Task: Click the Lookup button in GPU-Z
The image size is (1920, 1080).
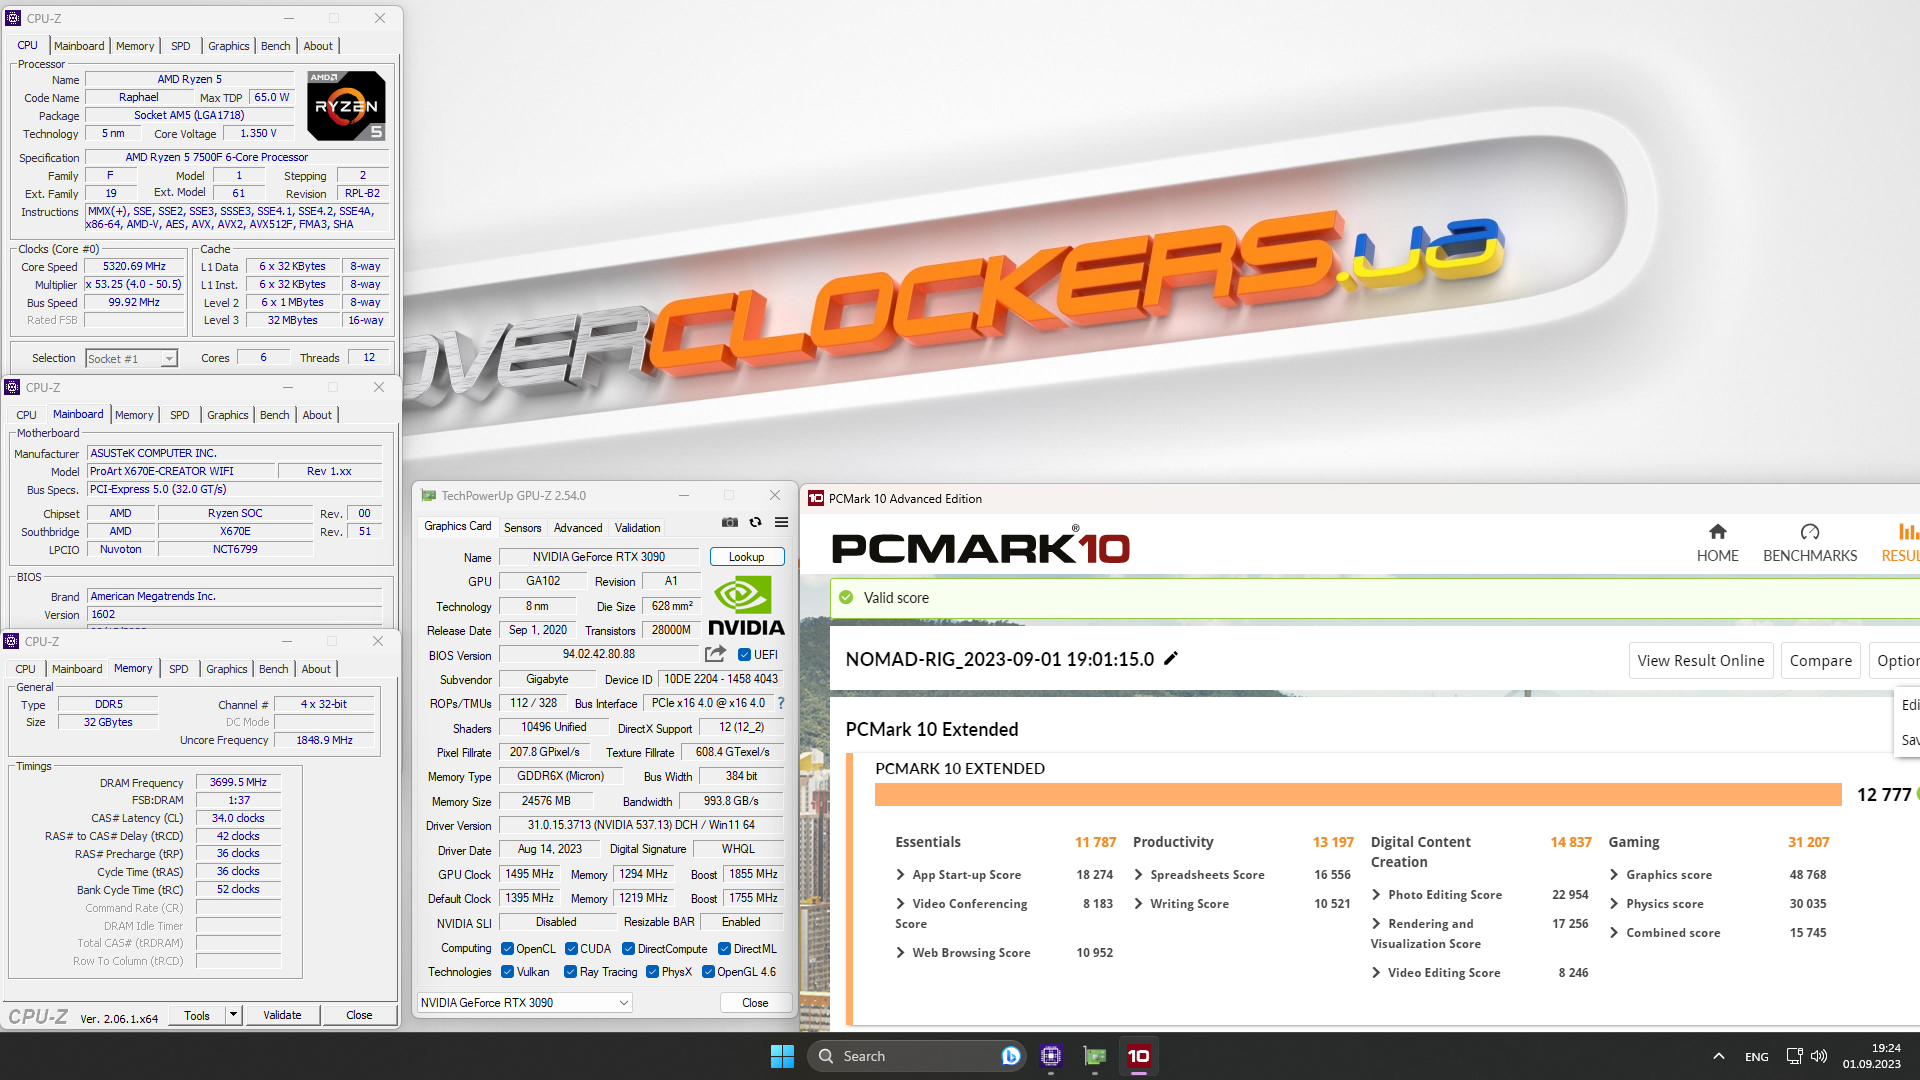Action: [x=746, y=557]
